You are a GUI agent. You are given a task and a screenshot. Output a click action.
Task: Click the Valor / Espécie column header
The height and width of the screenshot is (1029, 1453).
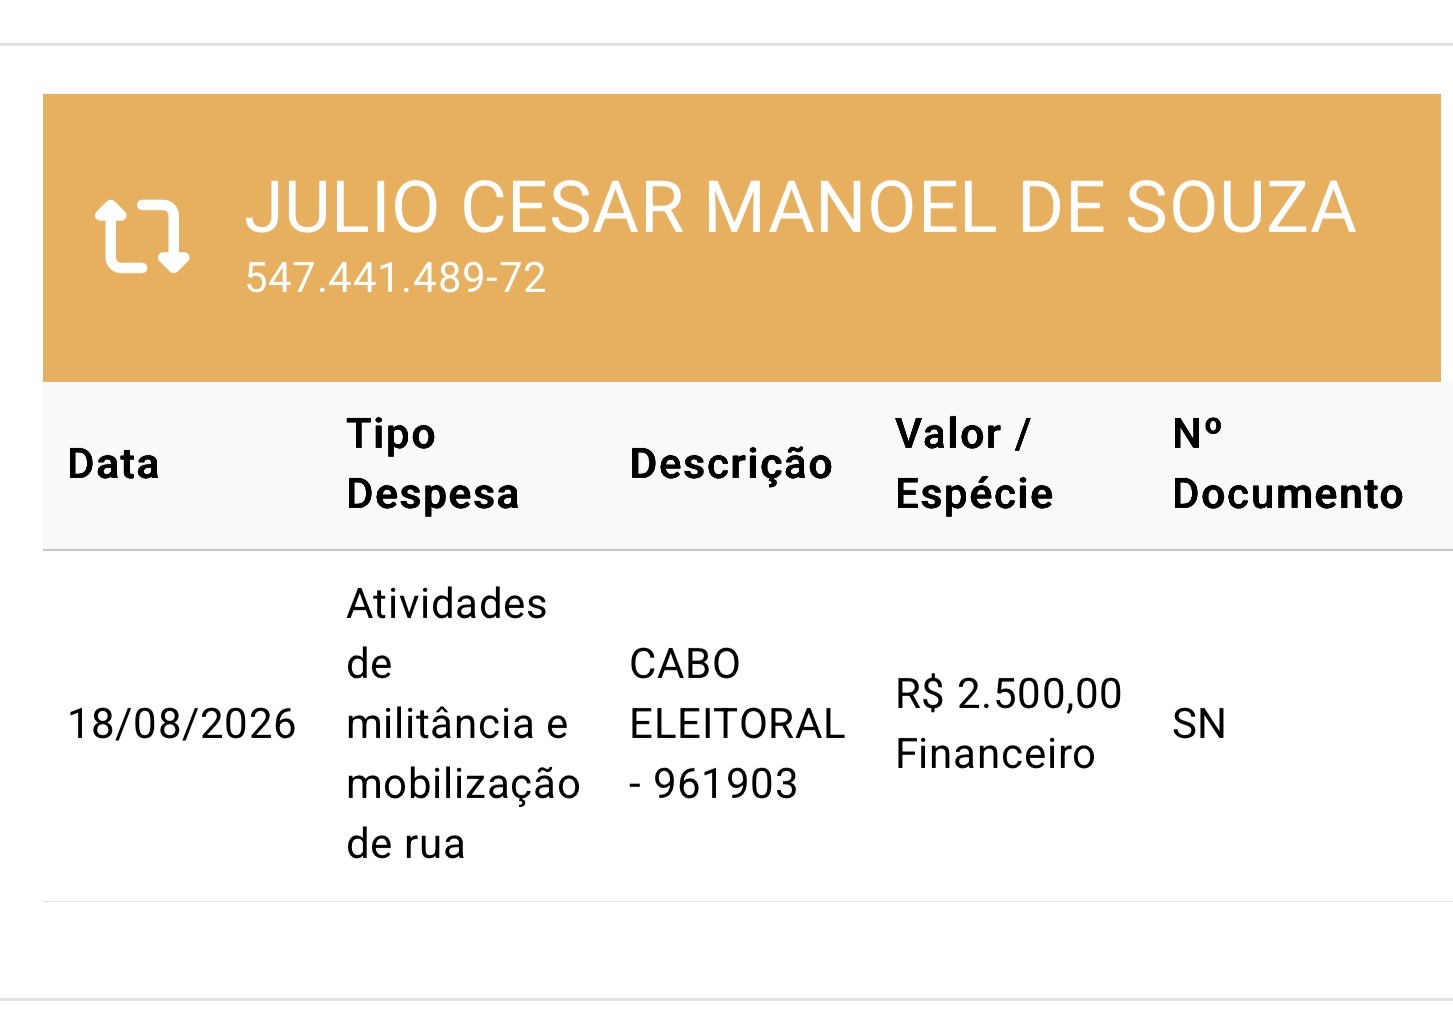[x=974, y=464]
